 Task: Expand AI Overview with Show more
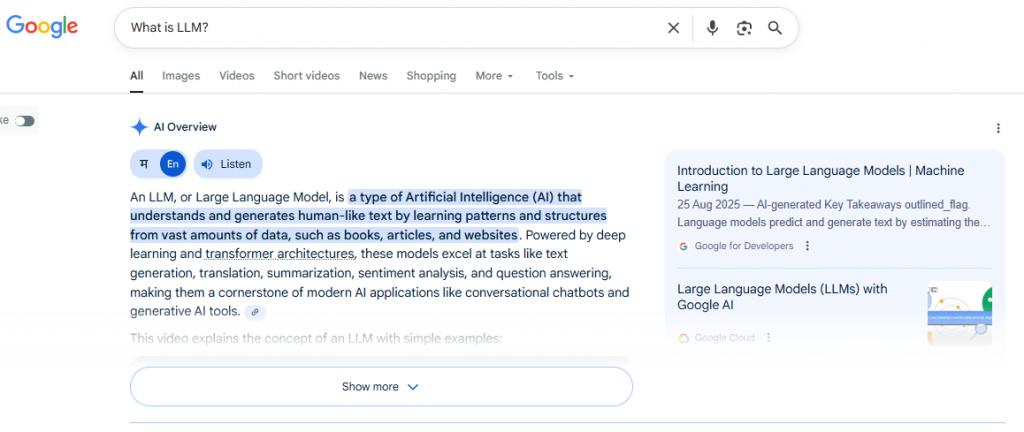381,387
